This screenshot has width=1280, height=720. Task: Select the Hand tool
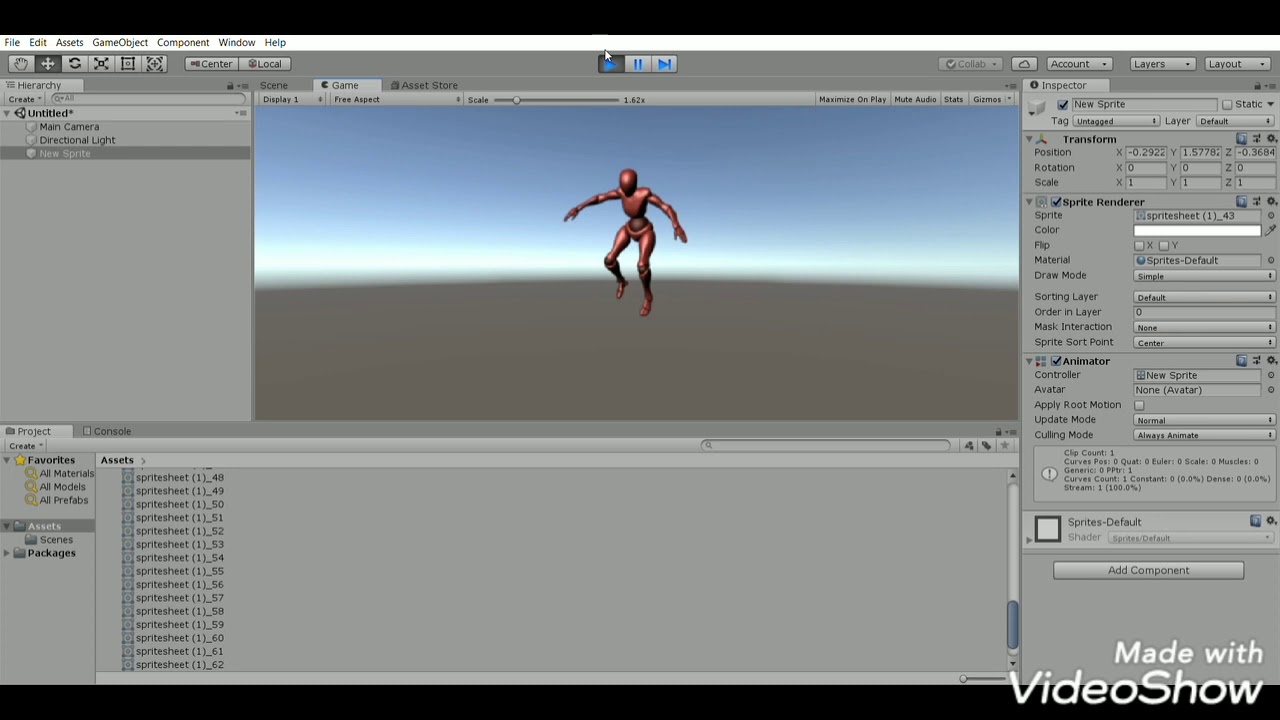coord(21,64)
